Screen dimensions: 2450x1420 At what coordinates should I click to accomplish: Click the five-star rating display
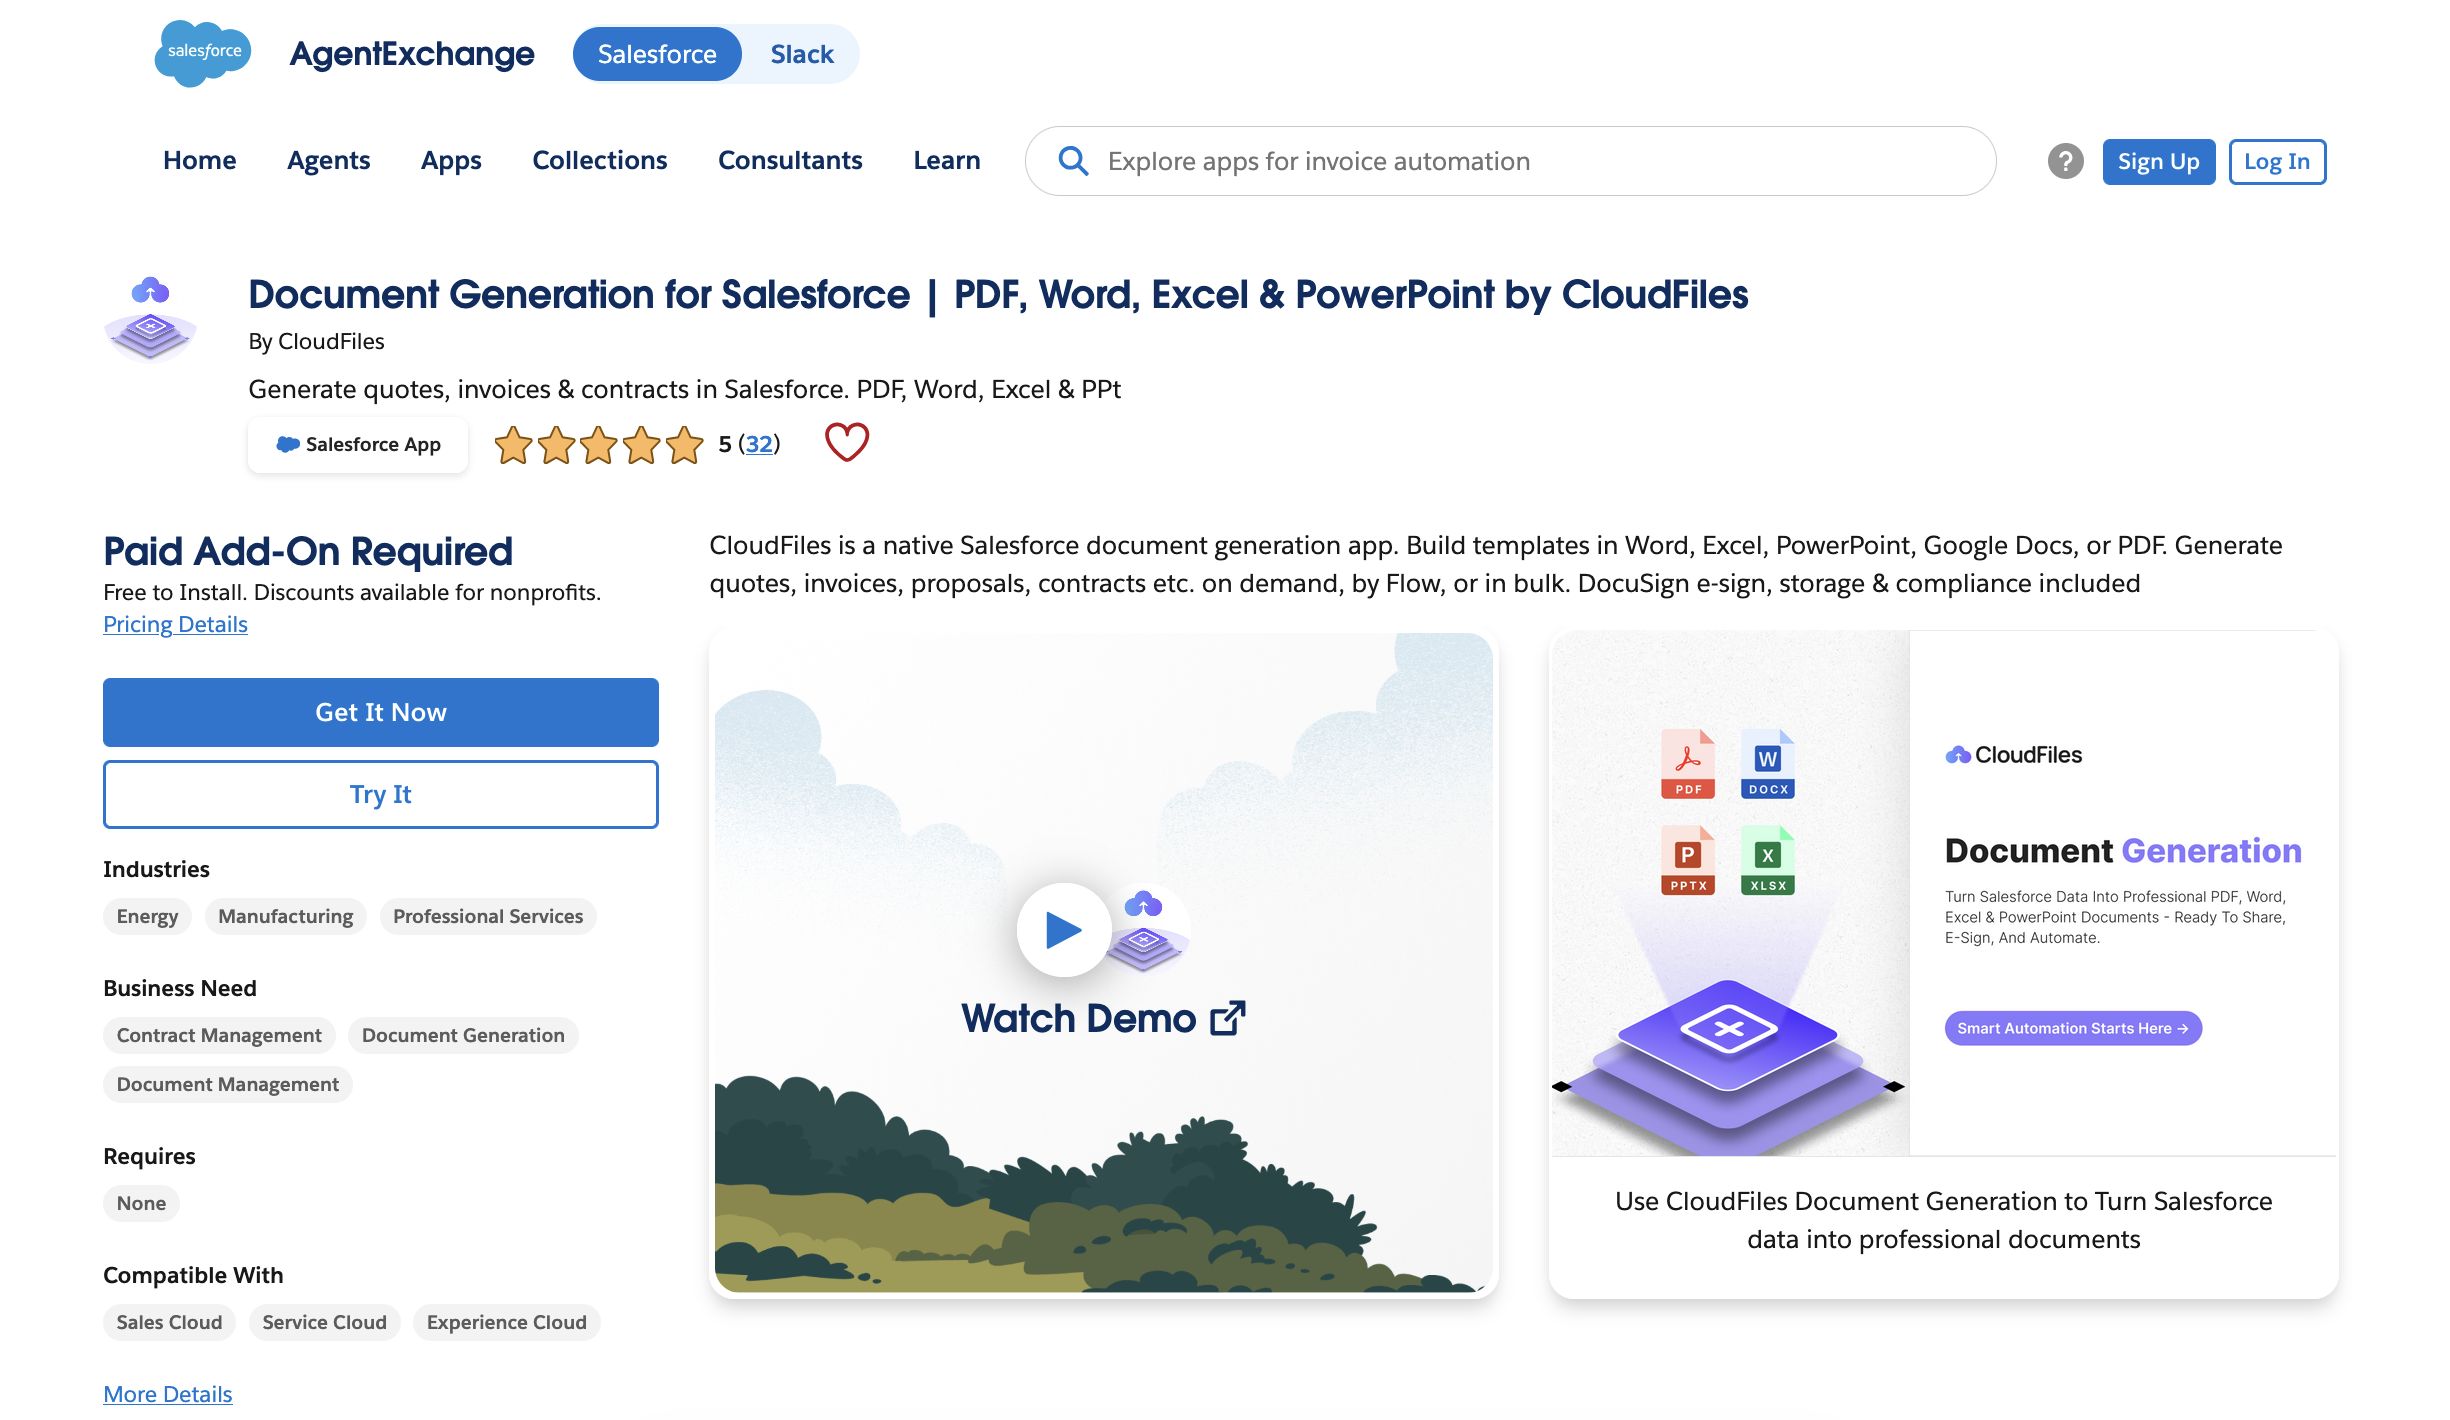pyautogui.click(x=598, y=444)
